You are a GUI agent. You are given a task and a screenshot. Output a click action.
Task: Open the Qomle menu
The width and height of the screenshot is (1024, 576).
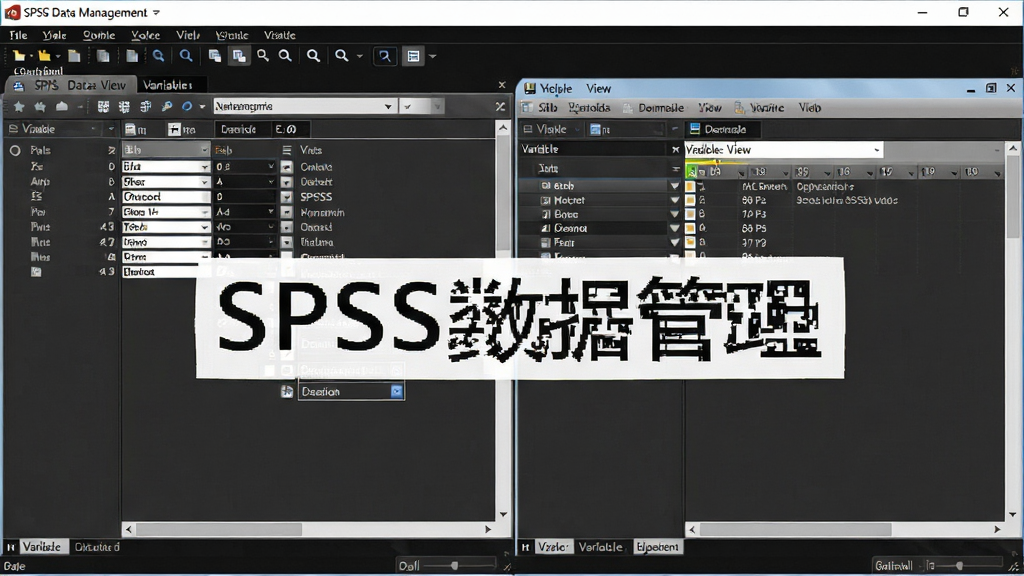[x=99, y=35]
